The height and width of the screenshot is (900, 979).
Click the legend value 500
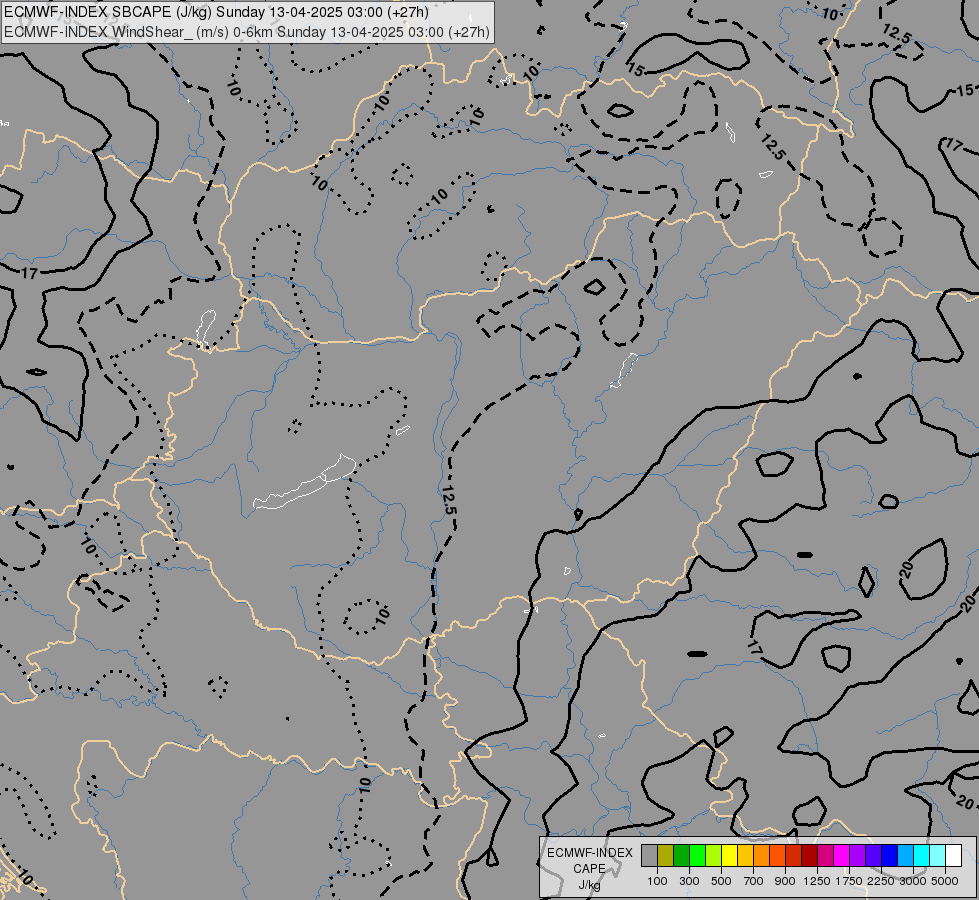click(x=721, y=881)
